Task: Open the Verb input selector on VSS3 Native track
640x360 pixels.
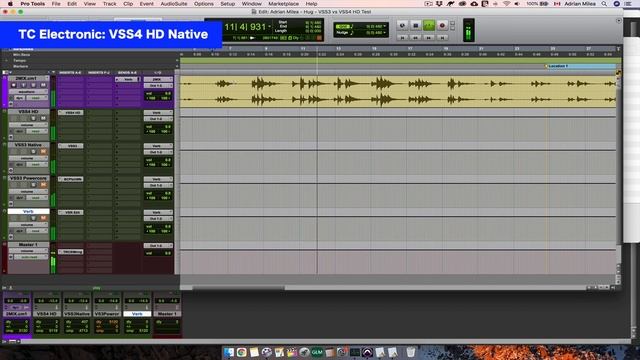Action: [x=158, y=146]
